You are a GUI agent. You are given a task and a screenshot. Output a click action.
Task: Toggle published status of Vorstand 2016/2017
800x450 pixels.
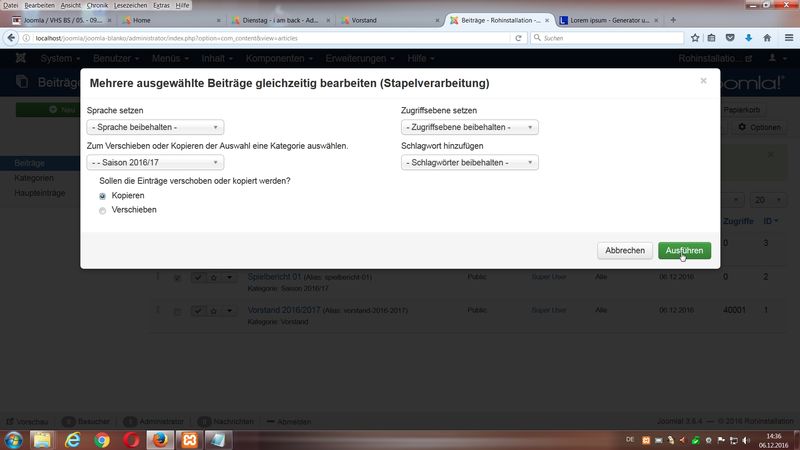pos(197,310)
